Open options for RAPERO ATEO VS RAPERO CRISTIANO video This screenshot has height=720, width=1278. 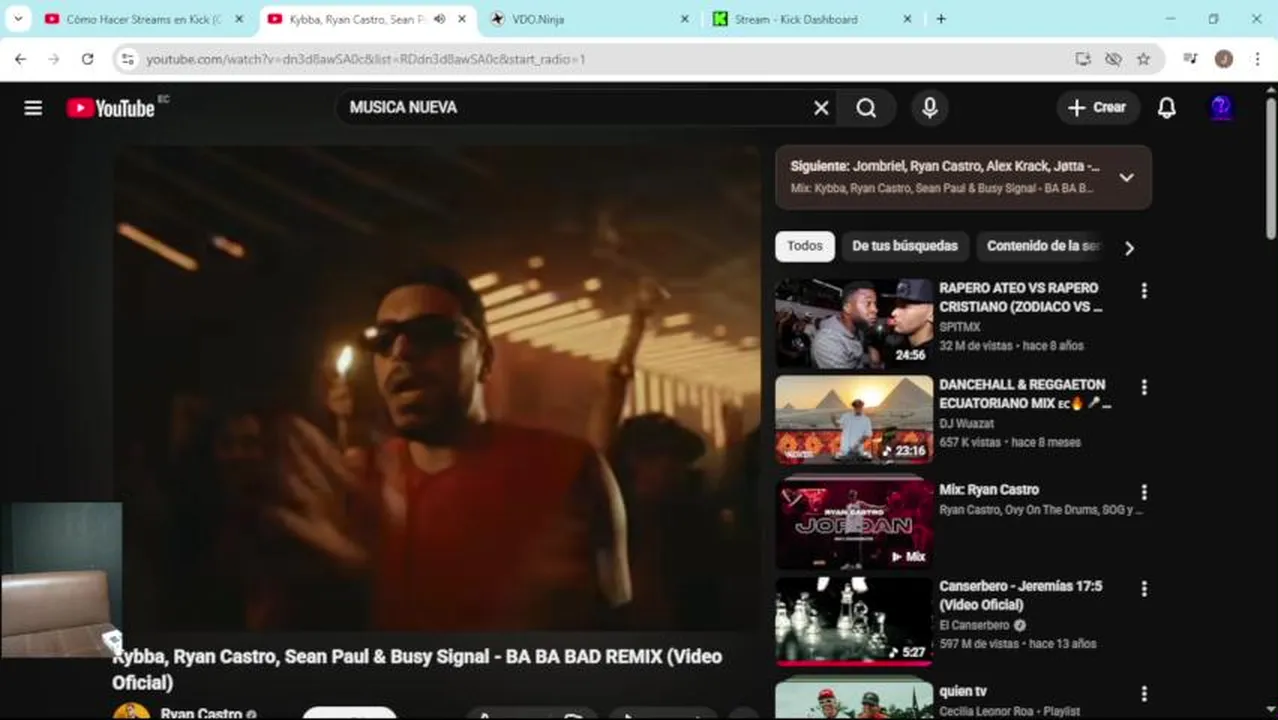coord(1144,291)
